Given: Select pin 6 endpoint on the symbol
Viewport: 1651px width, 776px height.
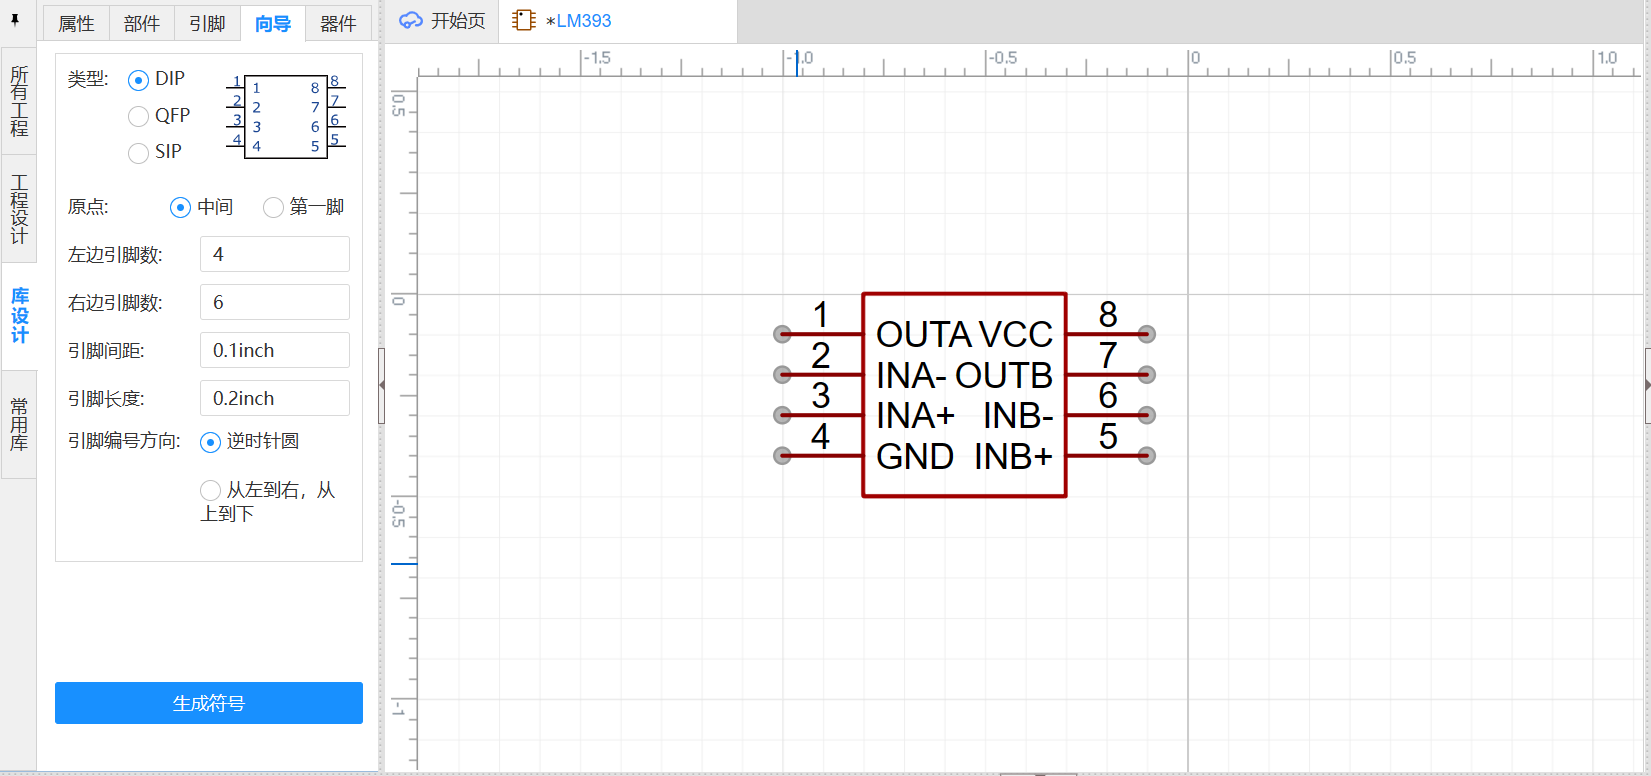Looking at the screenshot, I should 1147,415.
